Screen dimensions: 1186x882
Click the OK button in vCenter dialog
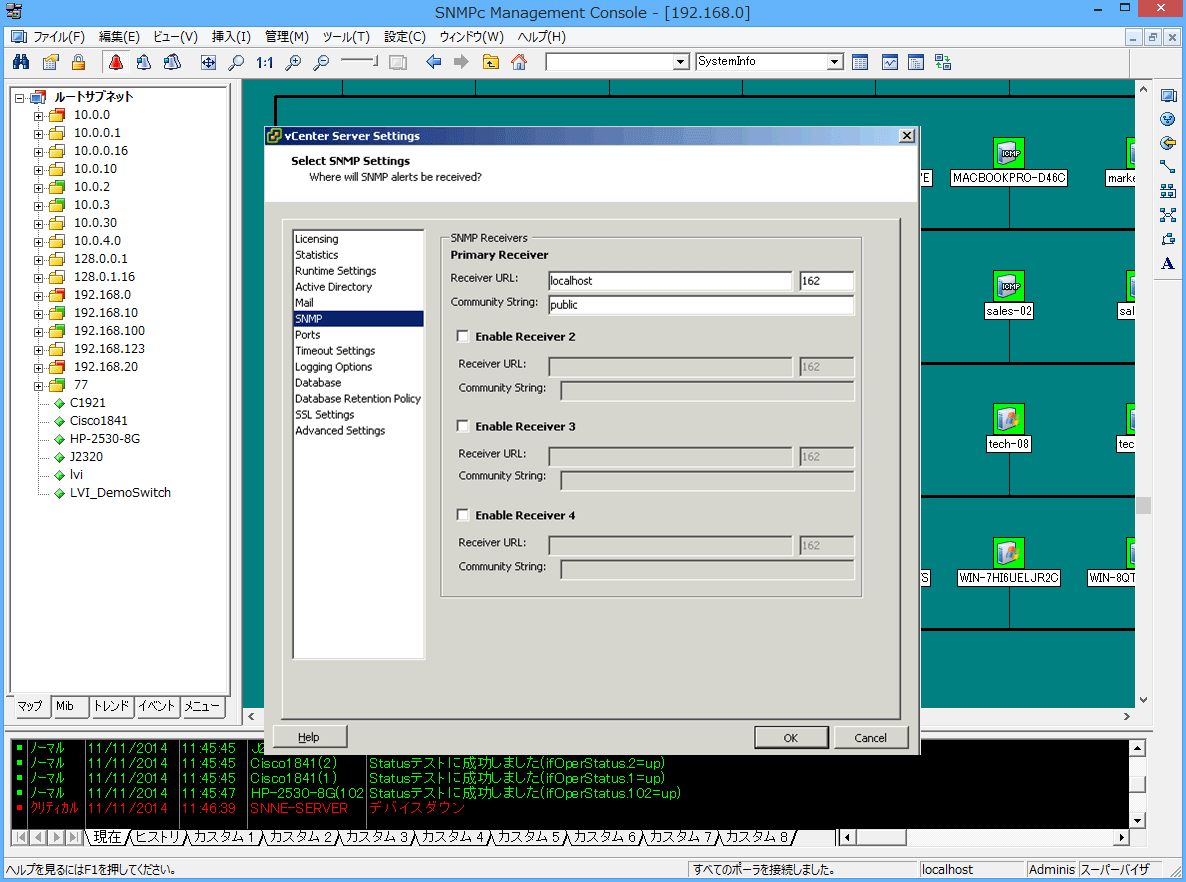(790, 738)
